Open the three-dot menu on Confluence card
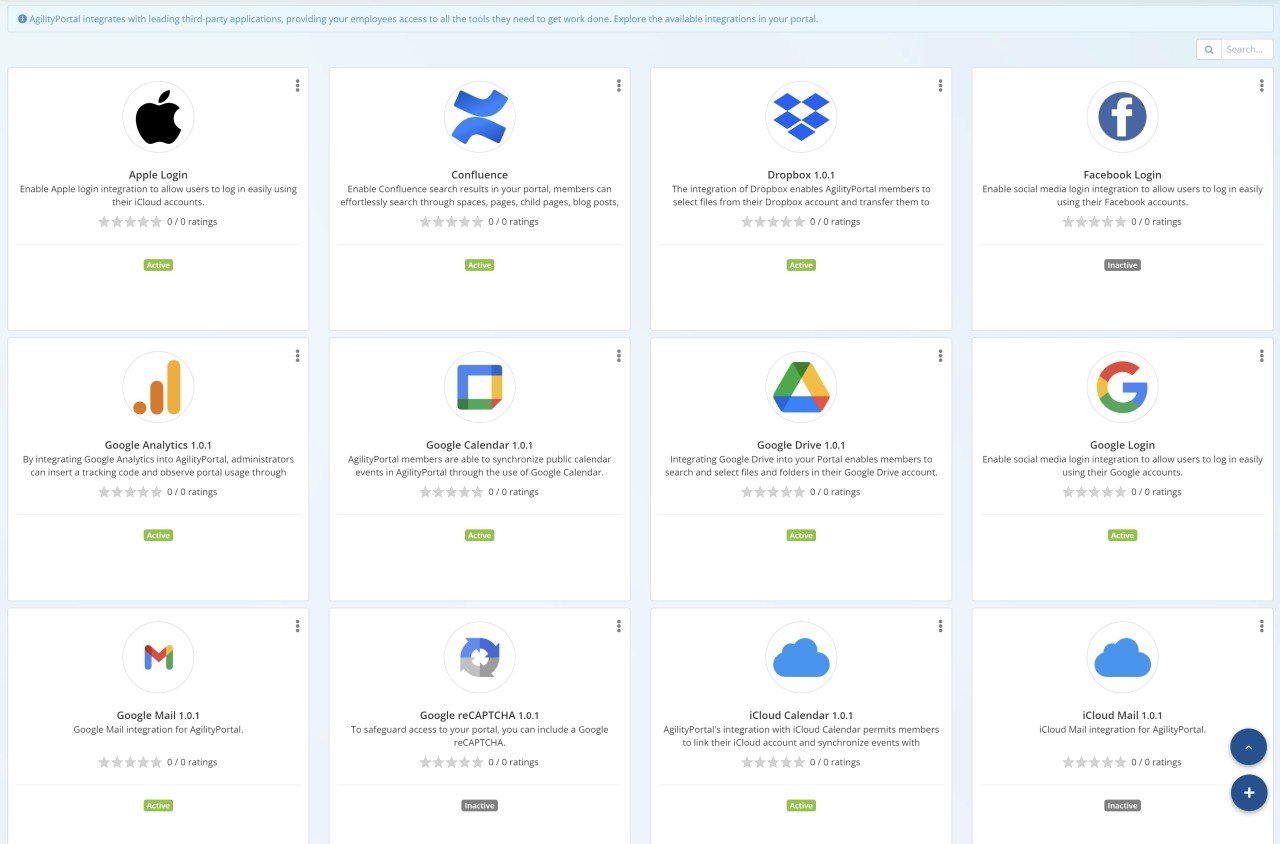Screen dimensions: 1280x844 pyautogui.click(x=618, y=85)
